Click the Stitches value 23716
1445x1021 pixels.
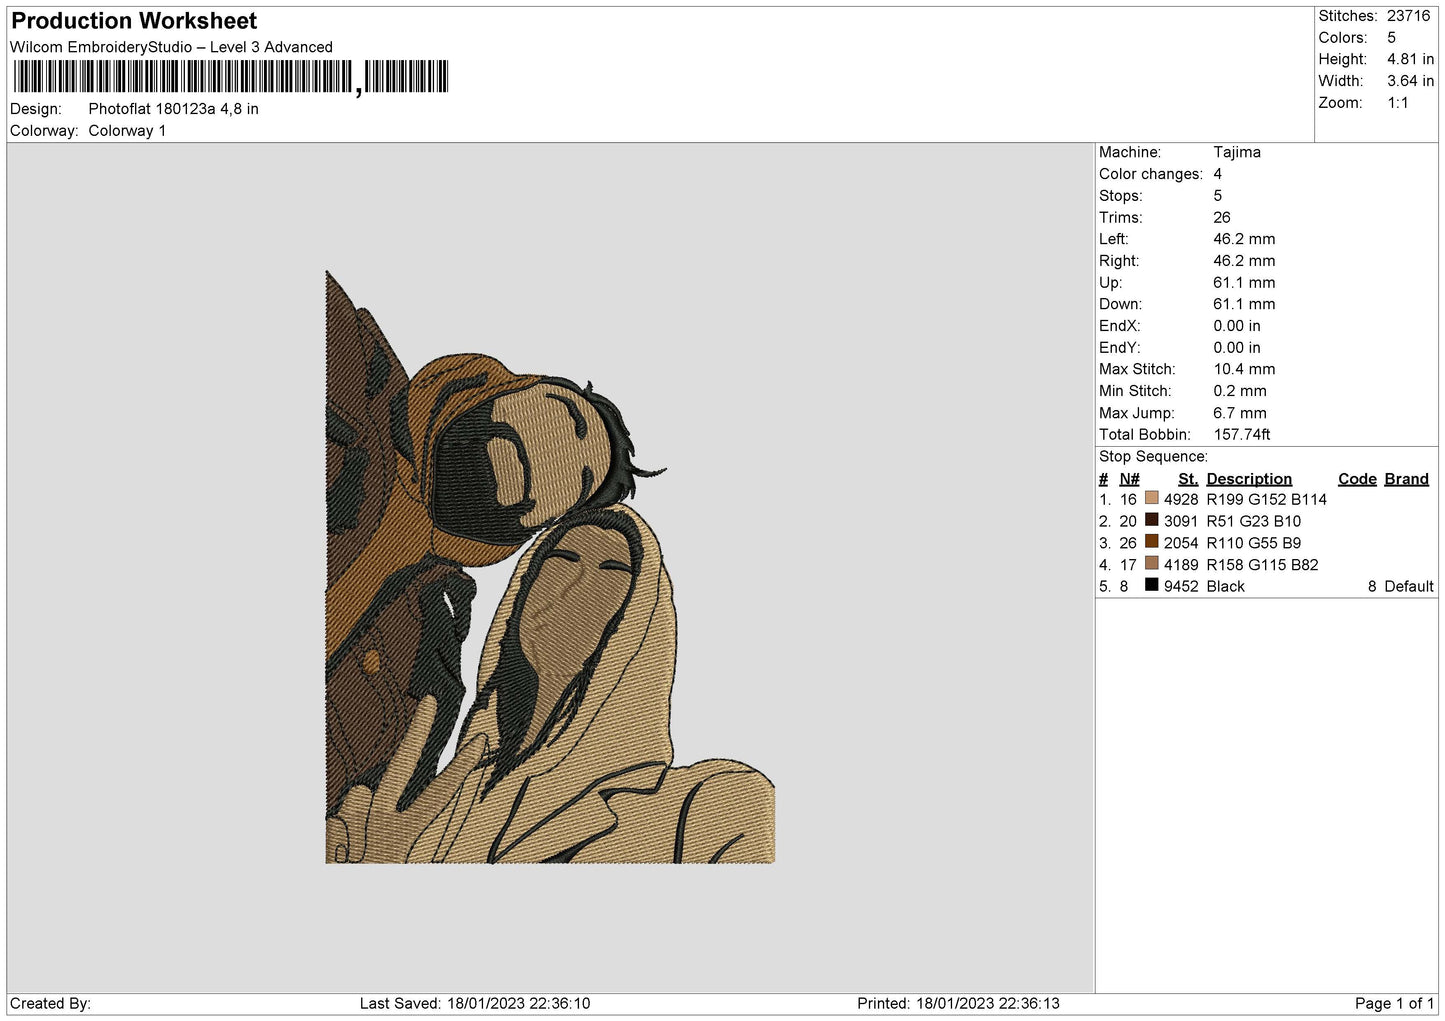(1408, 16)
